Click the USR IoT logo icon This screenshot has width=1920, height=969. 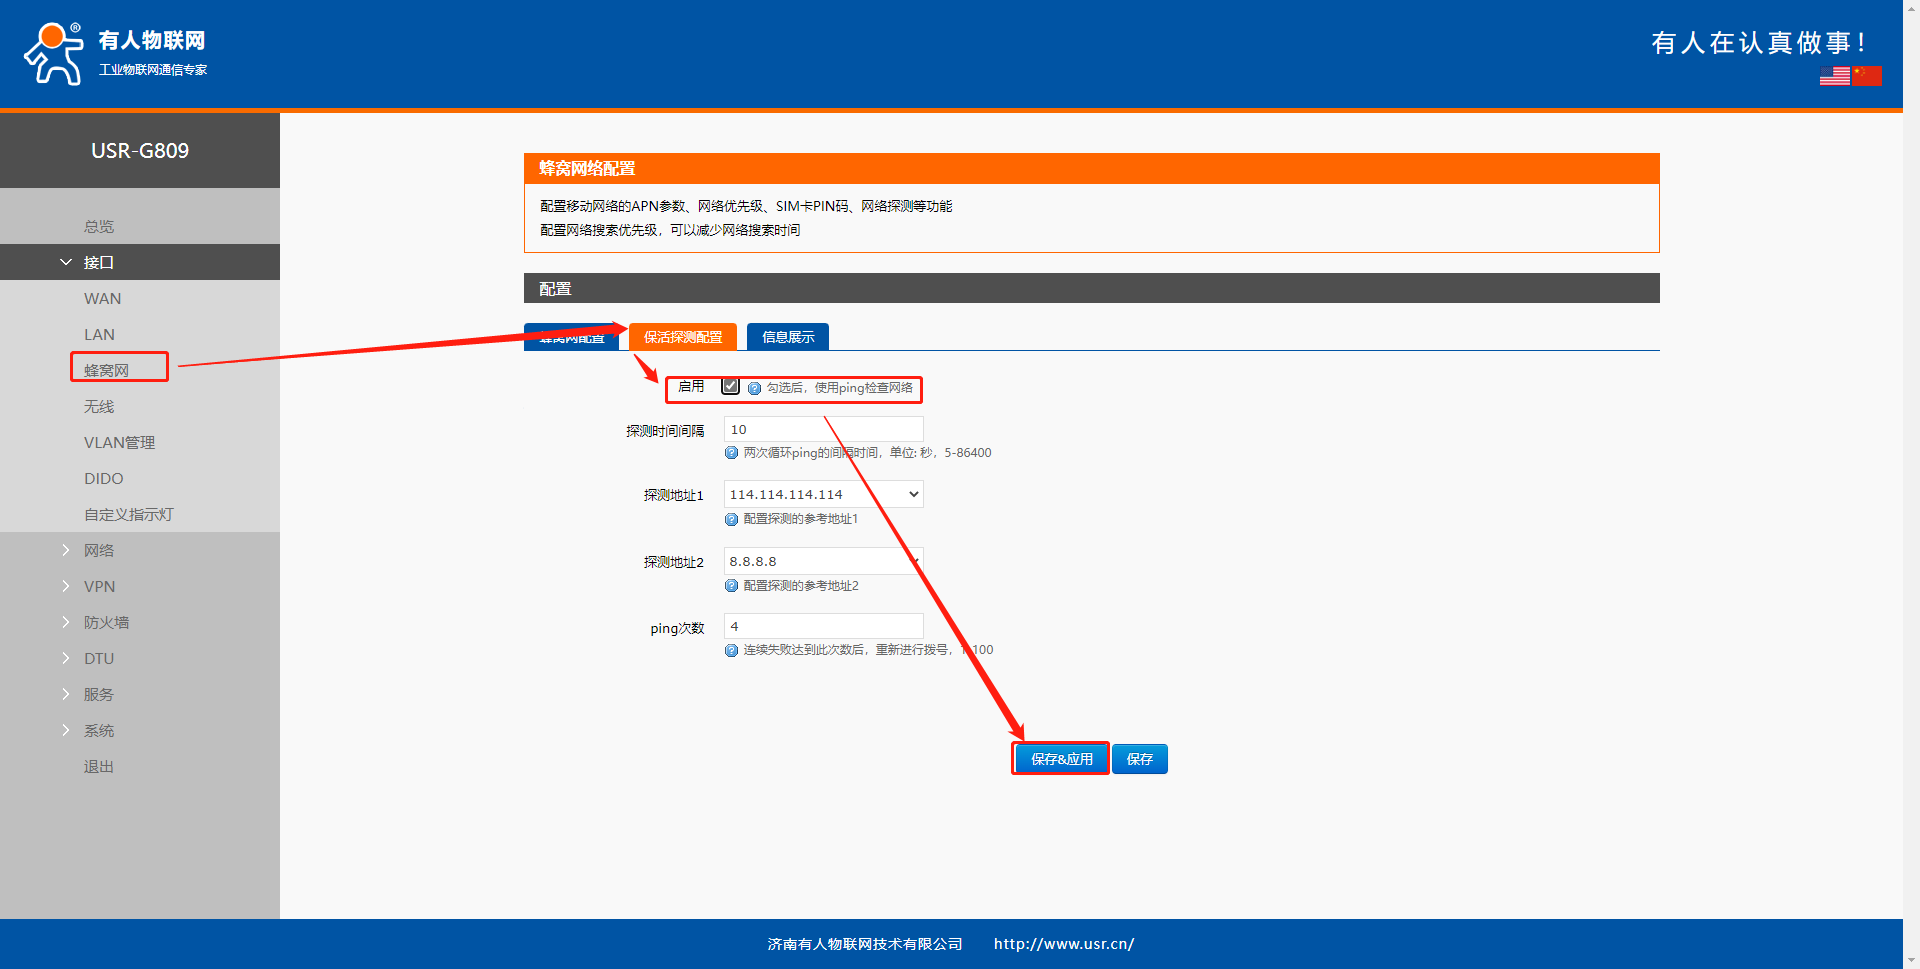point(54,54)
